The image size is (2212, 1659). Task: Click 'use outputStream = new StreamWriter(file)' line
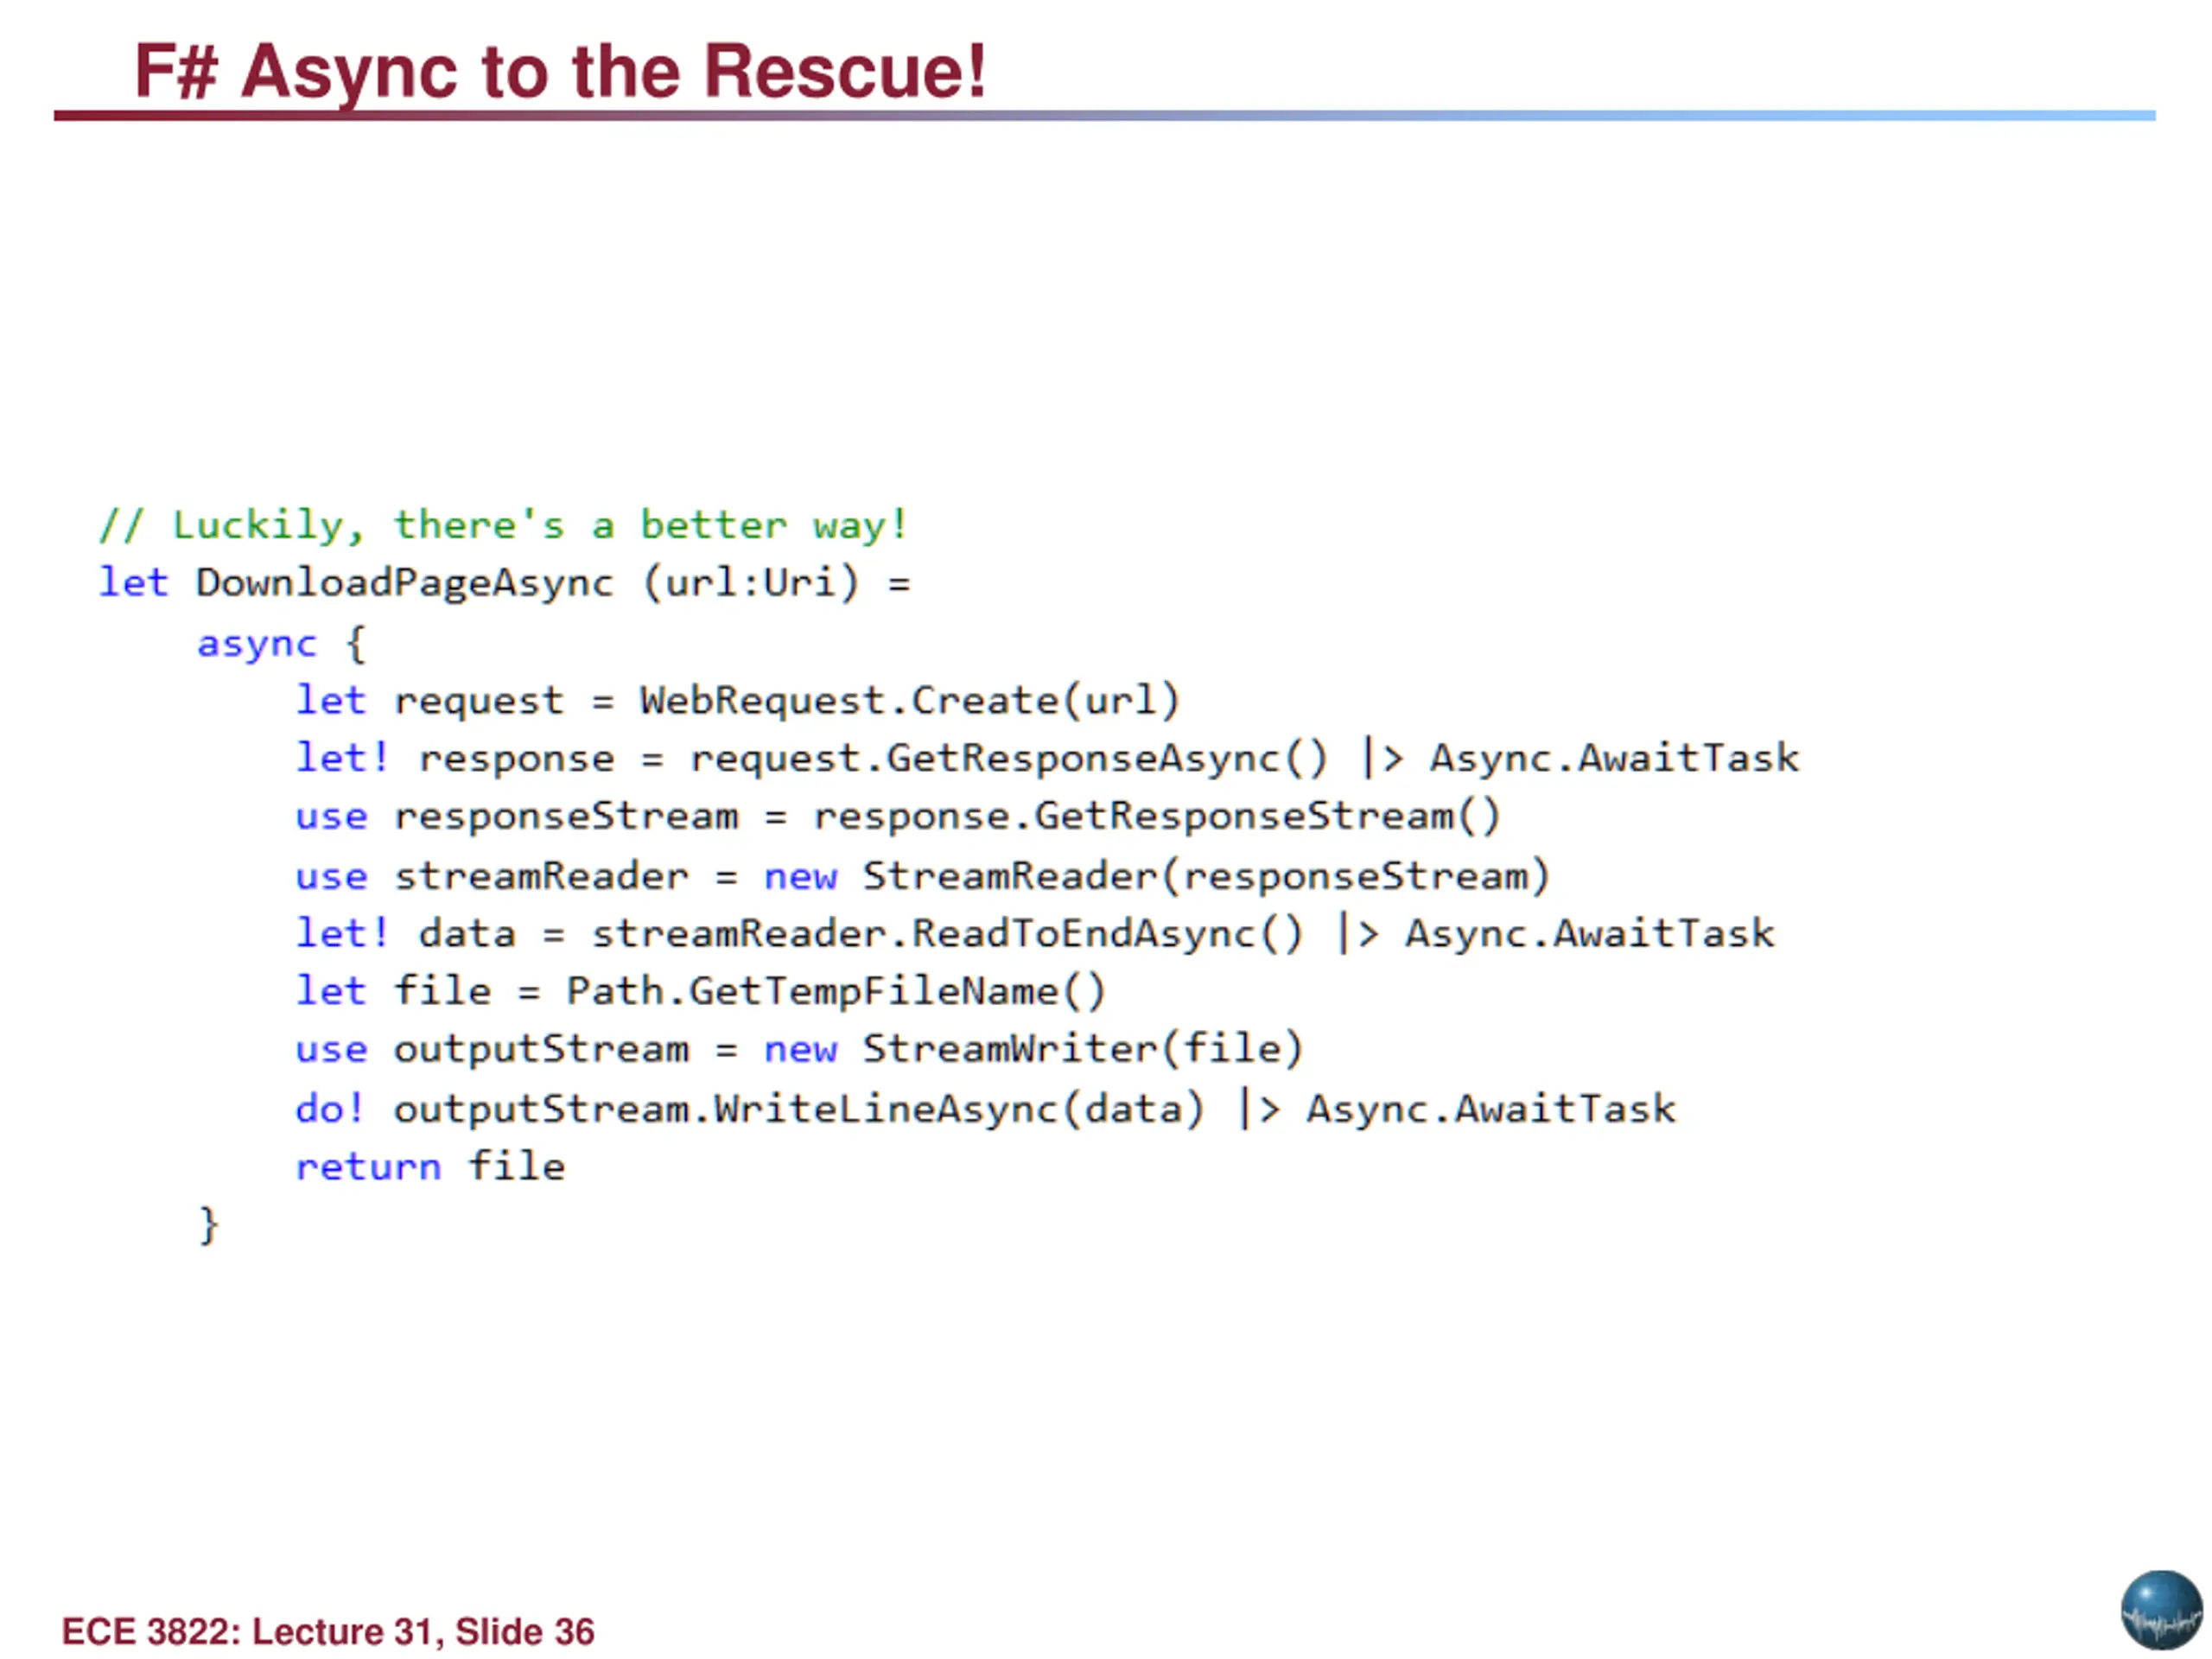coord(800,1050)
